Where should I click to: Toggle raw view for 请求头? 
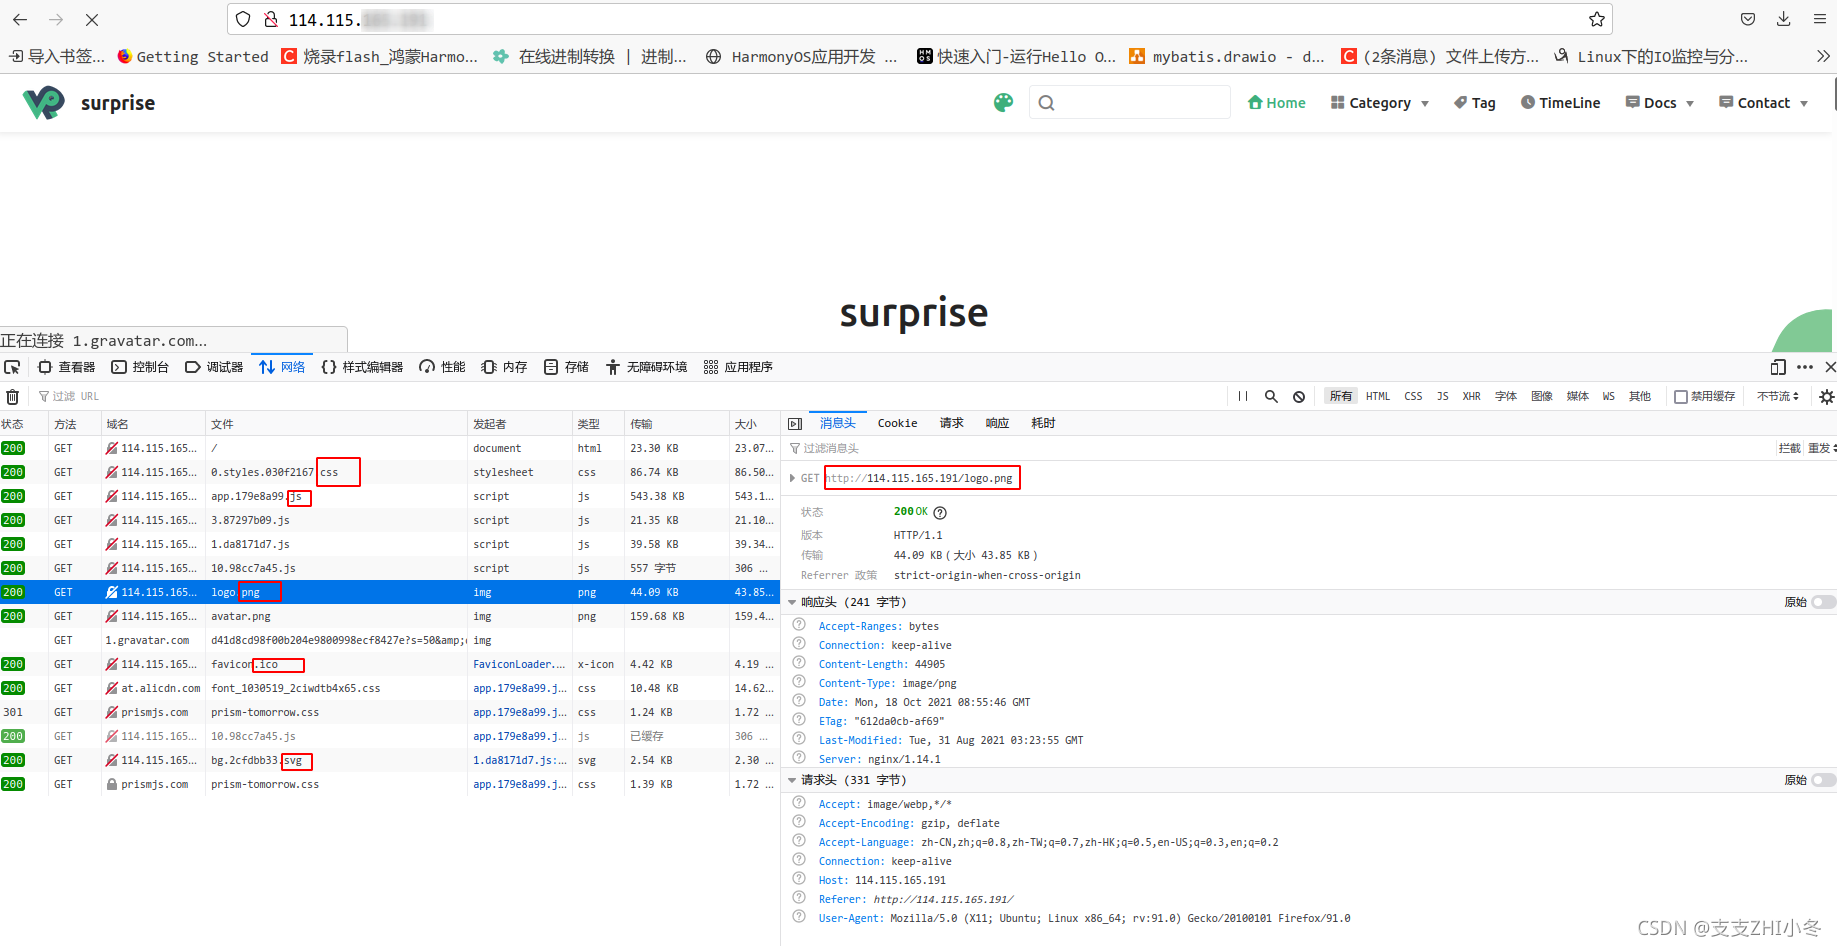1824,780
